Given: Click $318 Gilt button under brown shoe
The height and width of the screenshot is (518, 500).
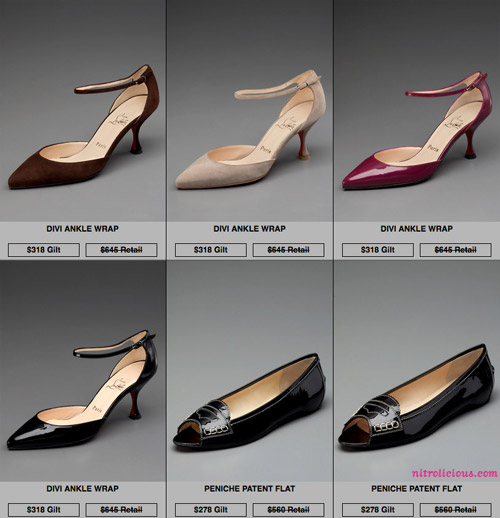Looking at the screenshot, I should [44, 250].
